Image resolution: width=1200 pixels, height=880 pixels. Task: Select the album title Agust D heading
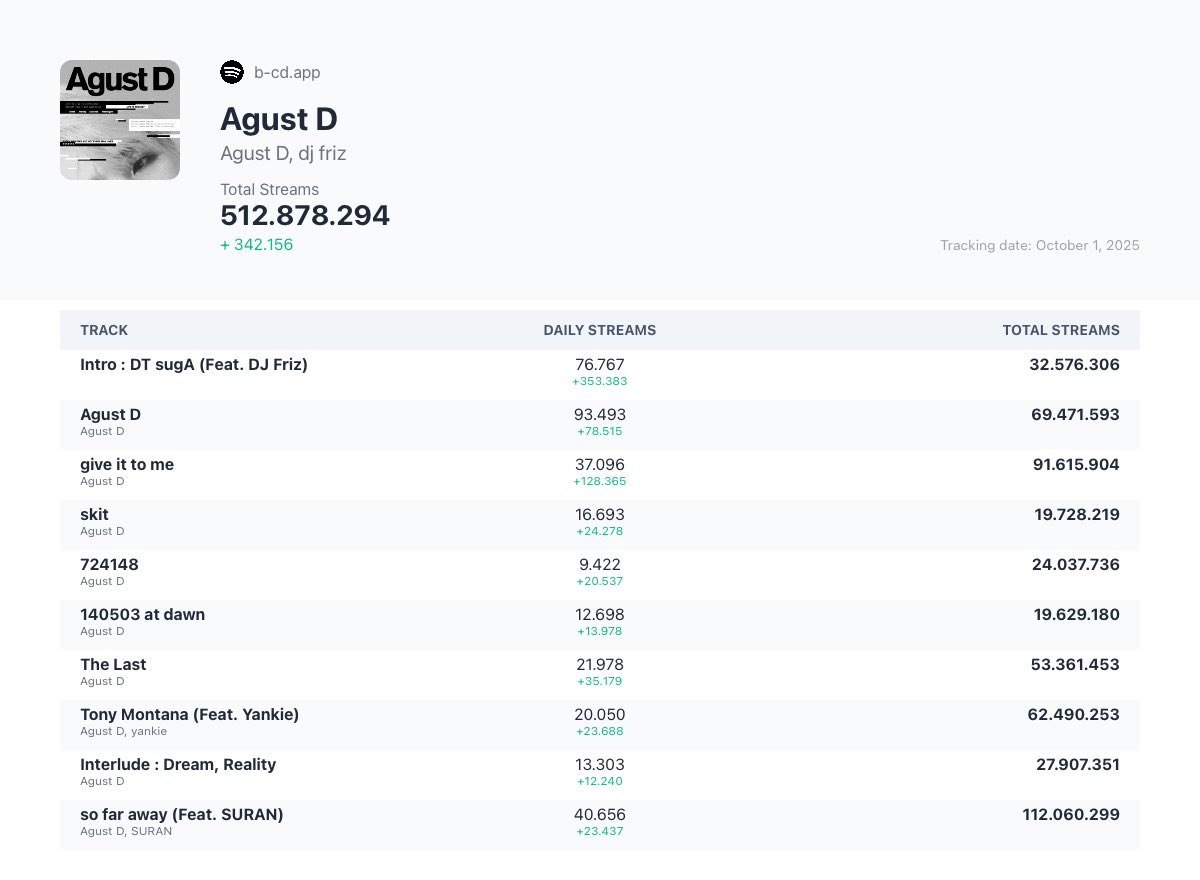coord(279,119)
